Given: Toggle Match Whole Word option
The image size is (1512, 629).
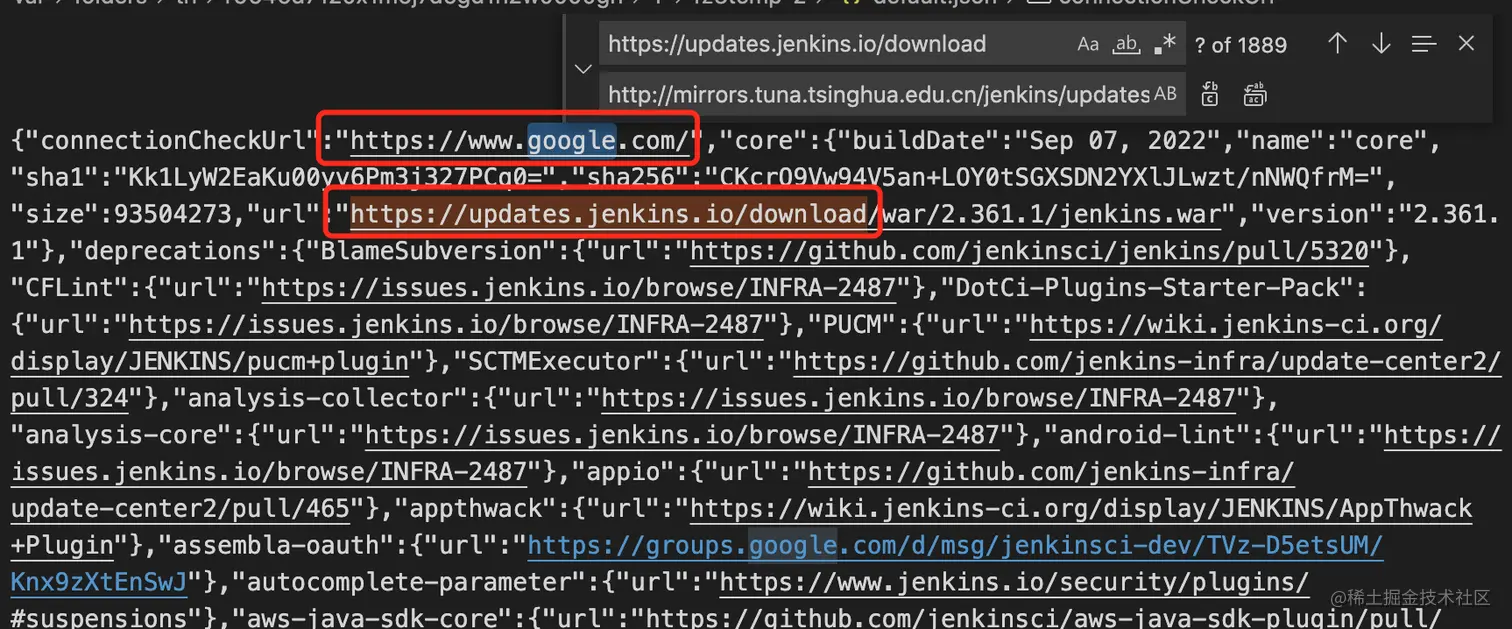Looking at the screenshot, I should [x=1127, y=44].
